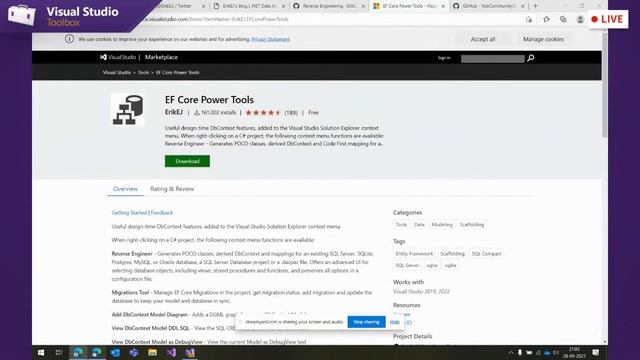Viewport: 640px width, 360px height.
Task: Click the EF Core Power Tools extension icon
Action: coord(128,110)
